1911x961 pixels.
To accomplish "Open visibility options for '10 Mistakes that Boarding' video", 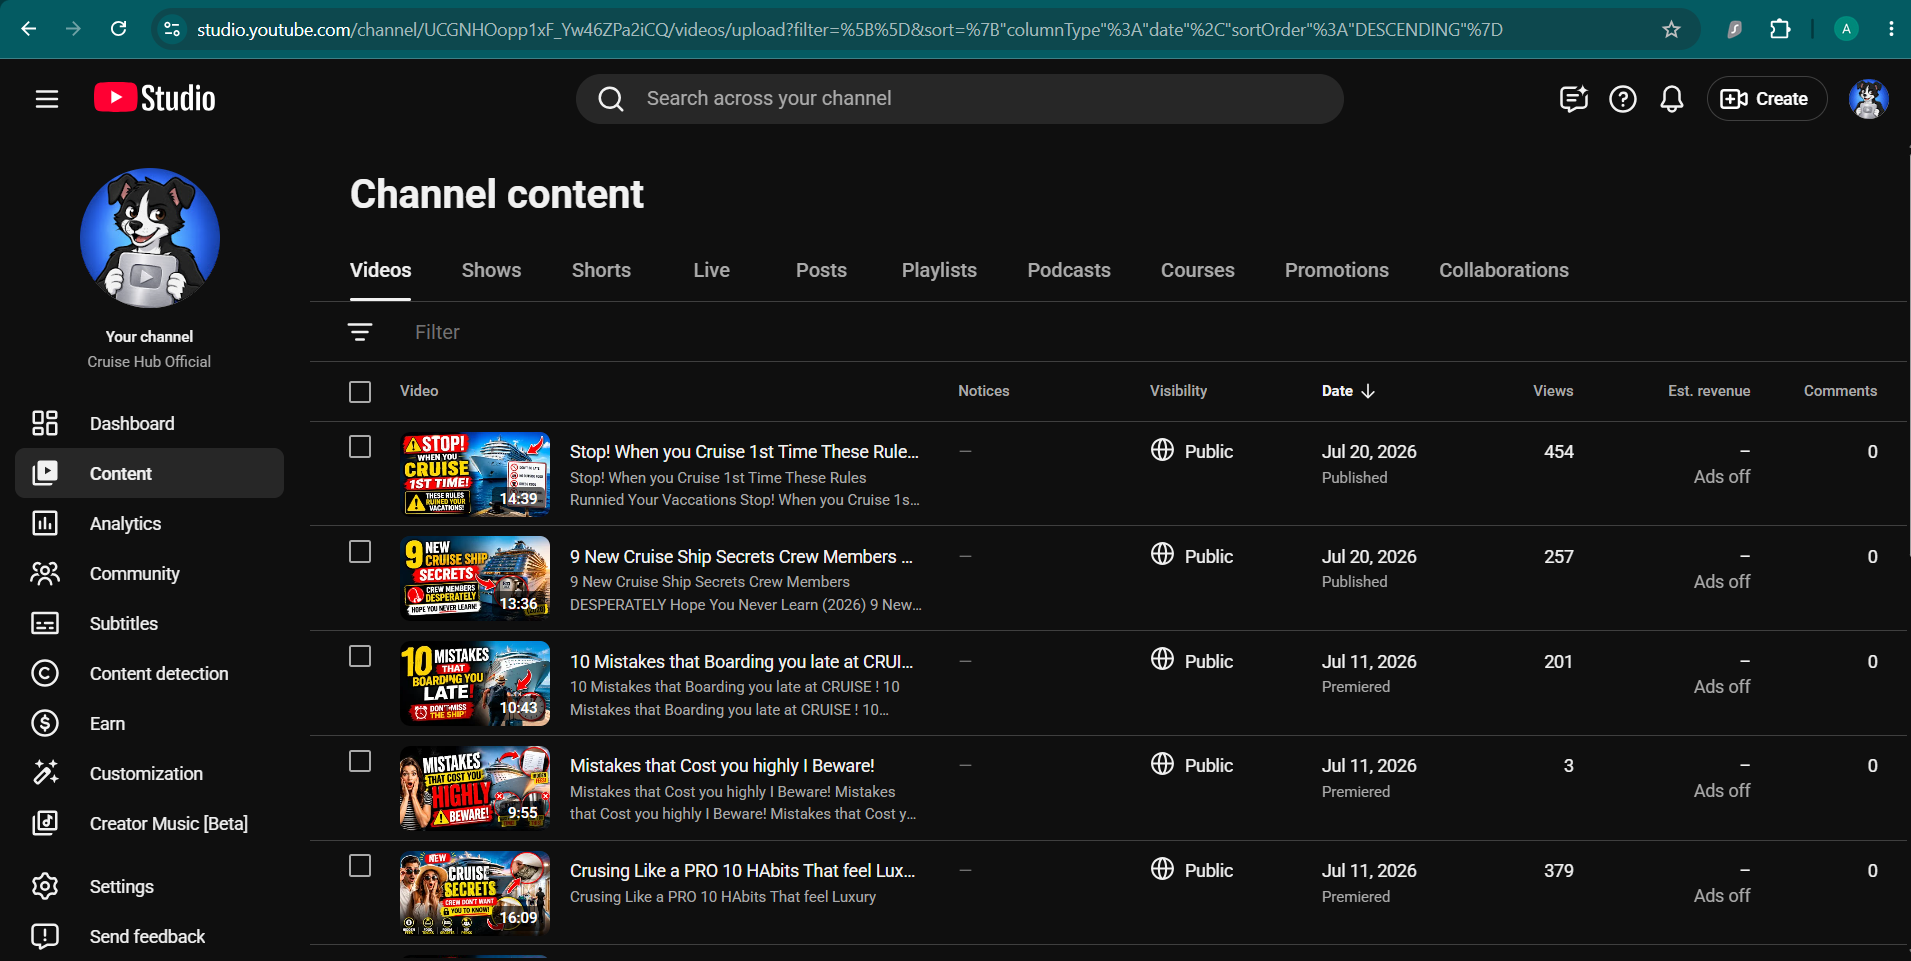I will pyautogui.click(x=1192, y=661).
